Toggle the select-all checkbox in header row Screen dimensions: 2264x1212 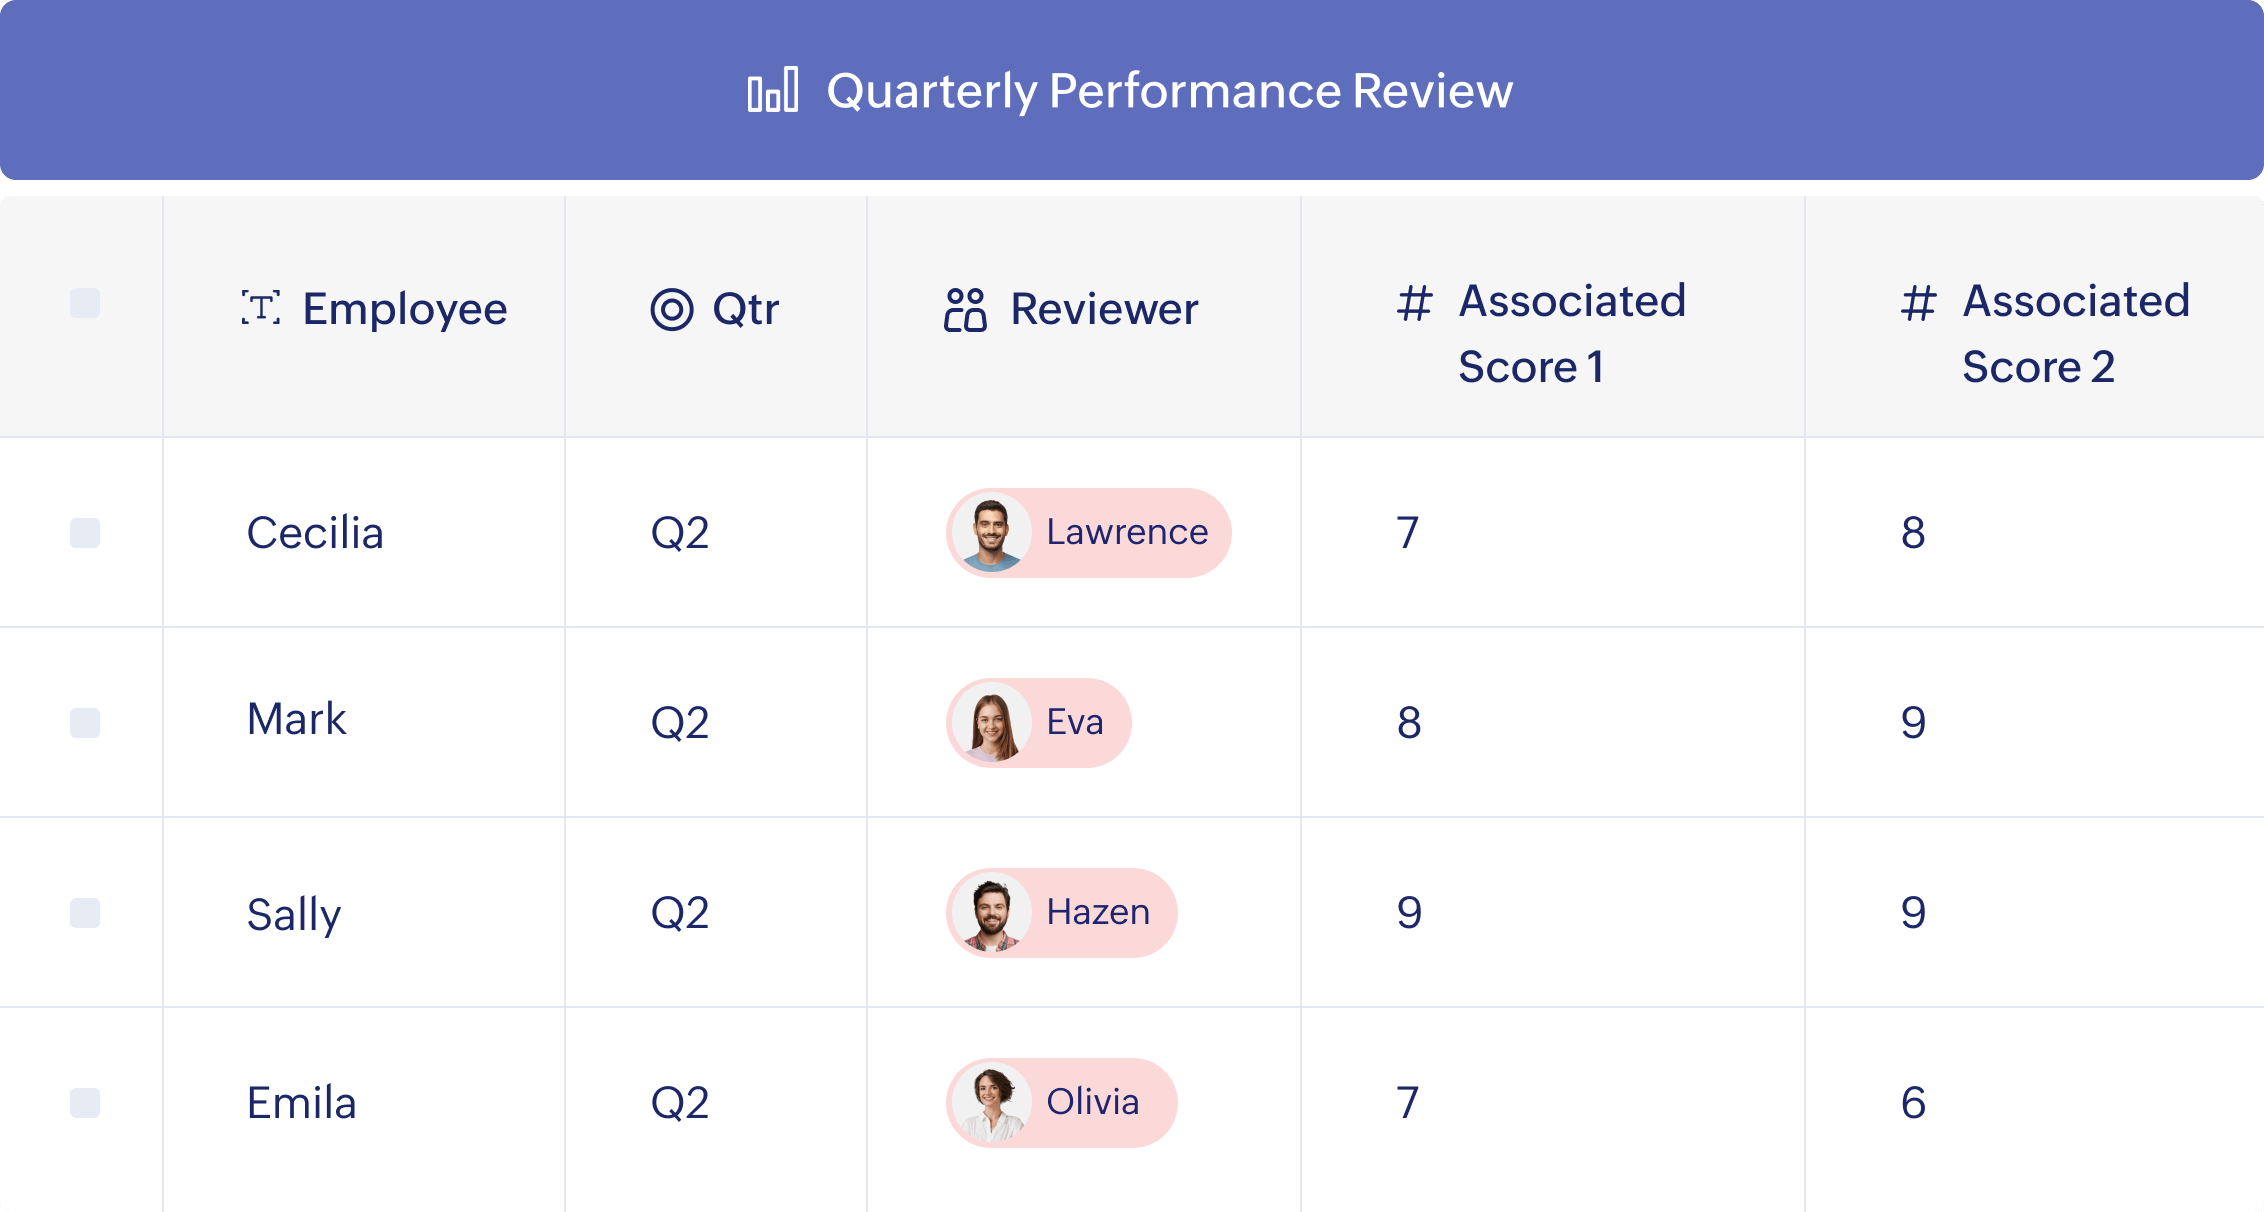point(85,303)
